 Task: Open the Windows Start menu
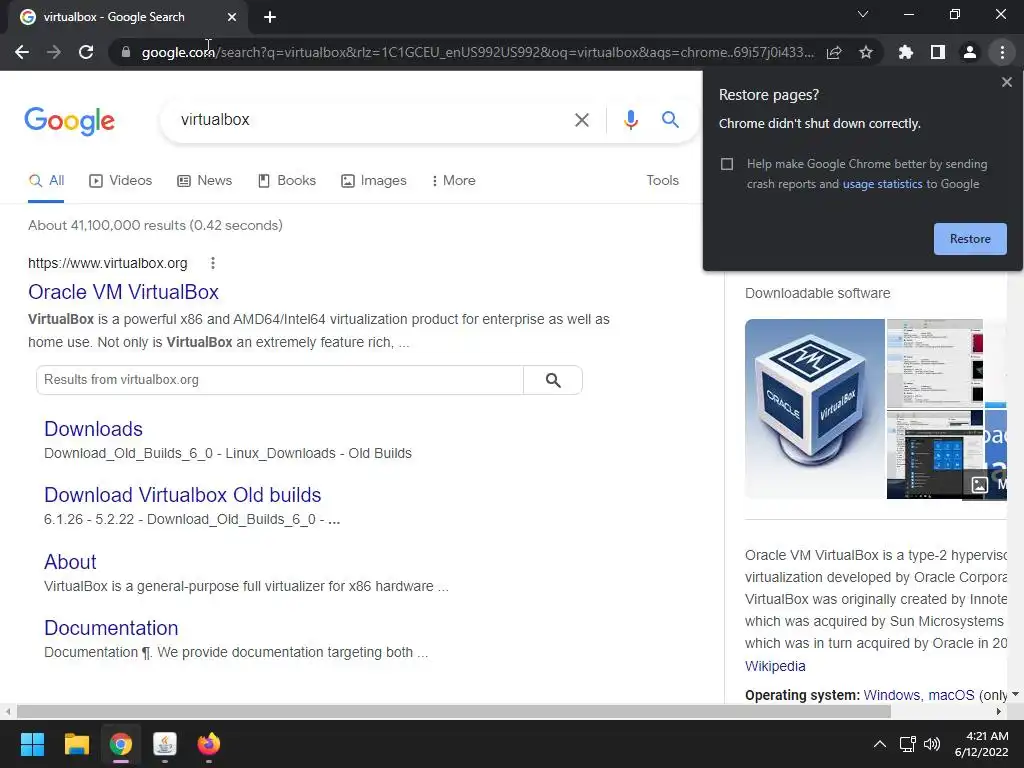32,744
